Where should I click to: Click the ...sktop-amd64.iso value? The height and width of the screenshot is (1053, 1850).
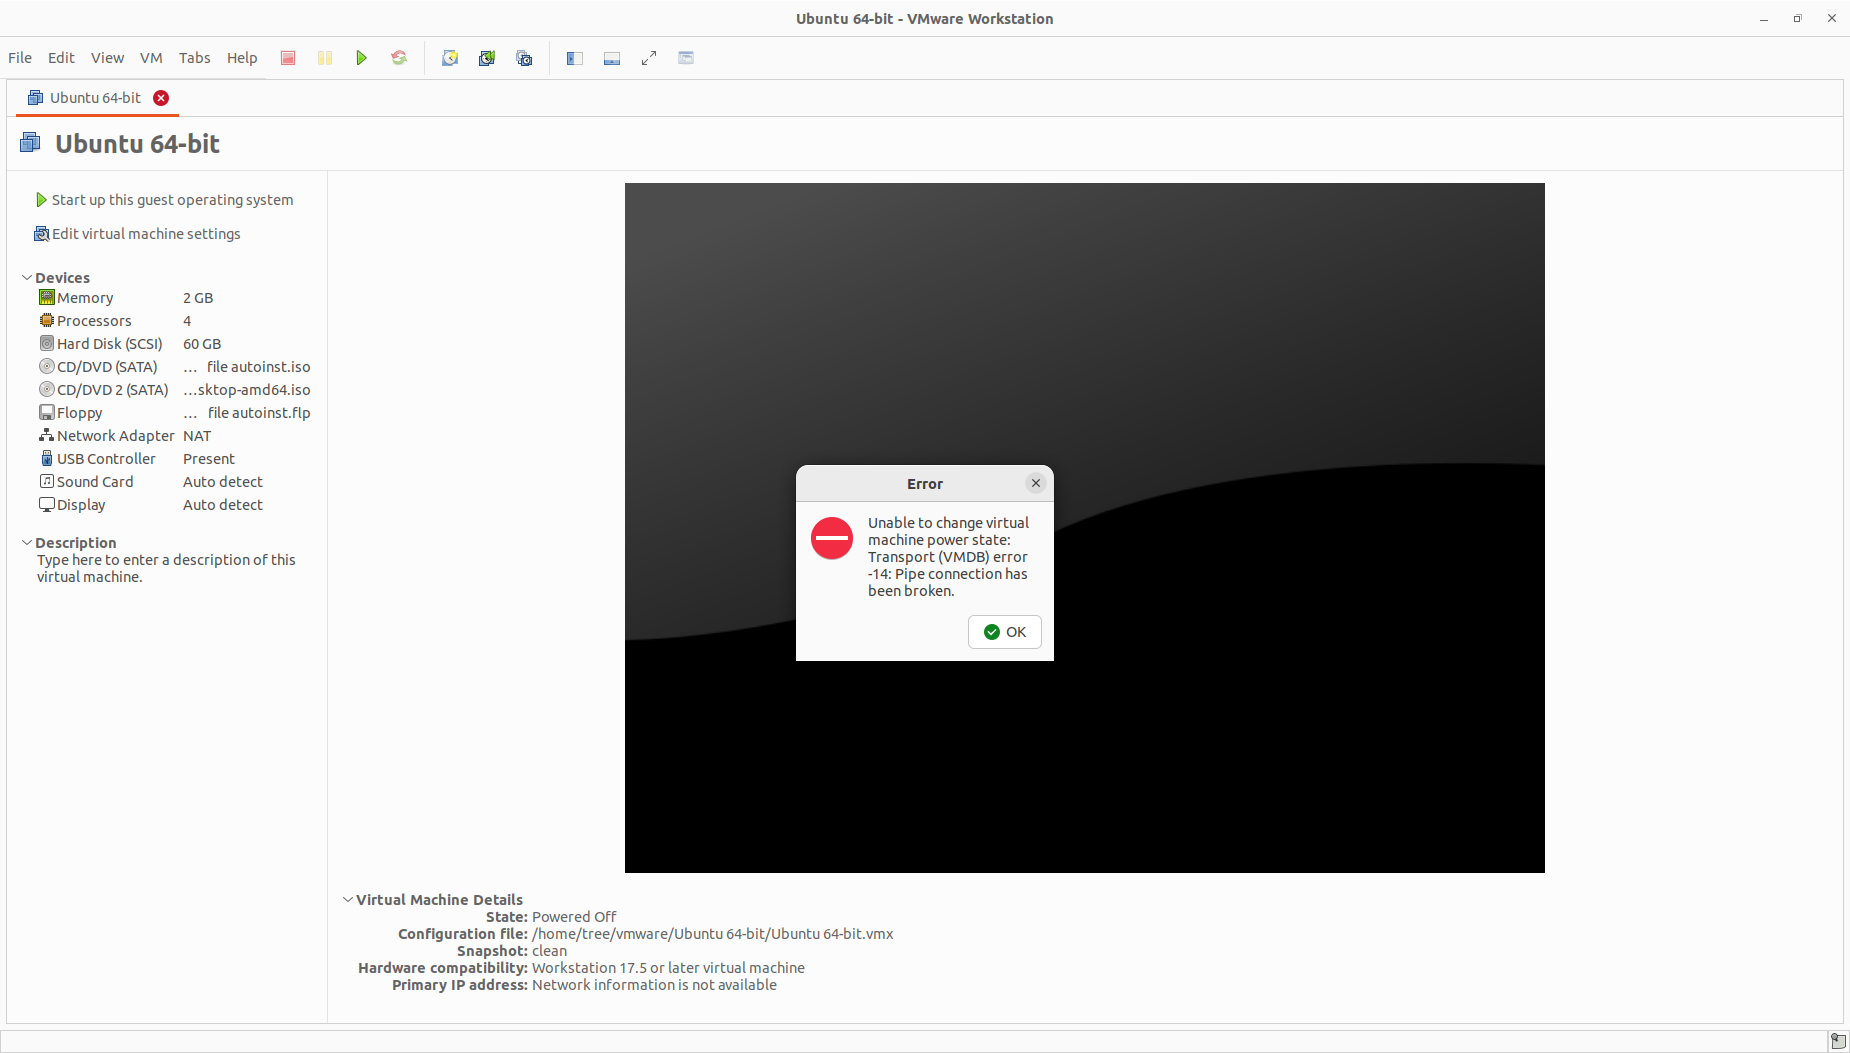point(247,390)
